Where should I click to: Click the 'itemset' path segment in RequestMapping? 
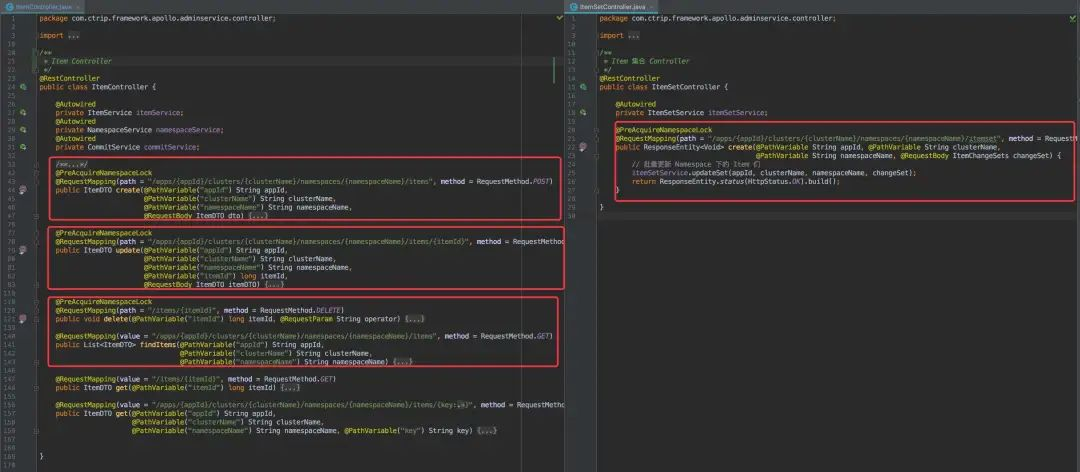(986, 139)
